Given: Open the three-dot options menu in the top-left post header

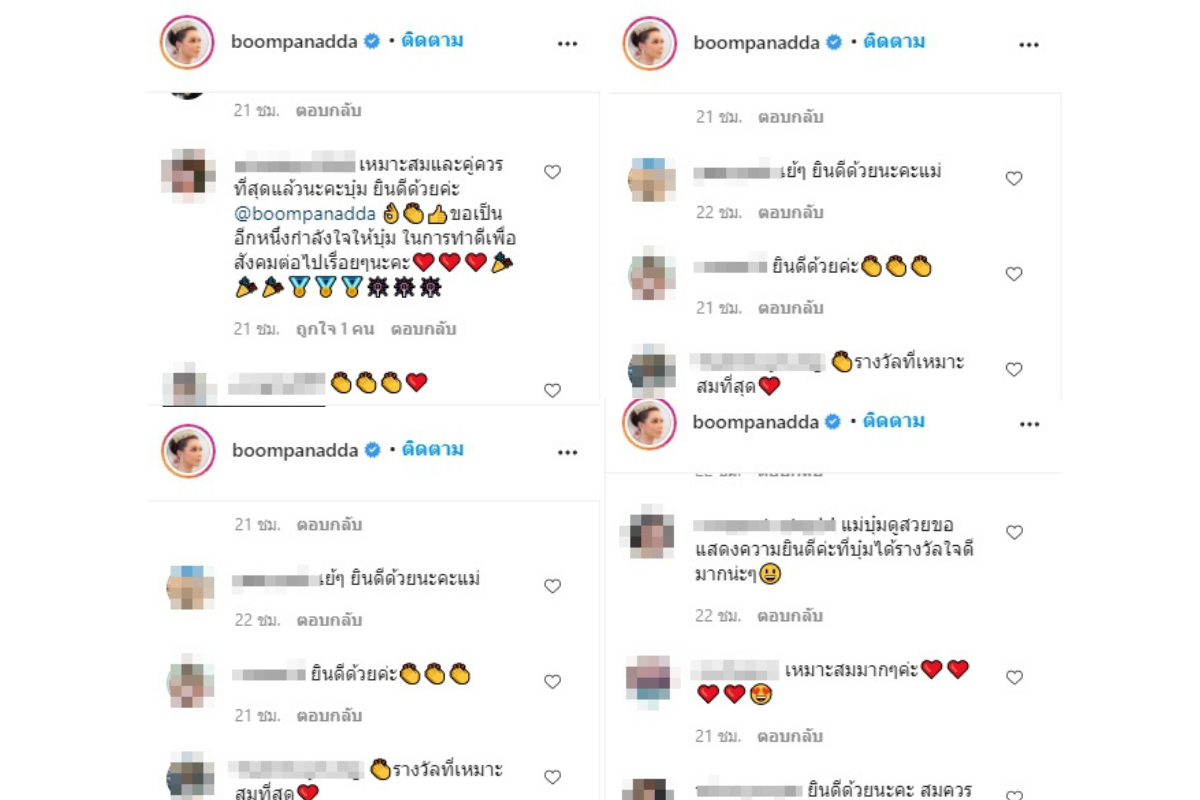Looking at the screenshot, I should [568, 44].
